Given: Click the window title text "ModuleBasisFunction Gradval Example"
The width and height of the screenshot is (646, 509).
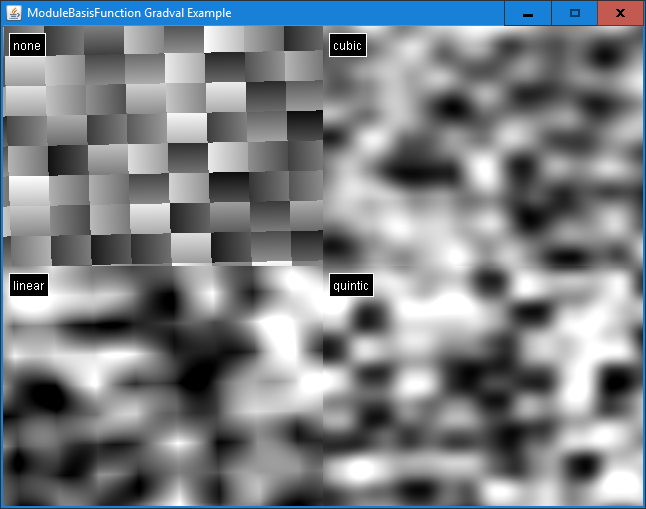Looking at the screenshot, I should point(129,13).
